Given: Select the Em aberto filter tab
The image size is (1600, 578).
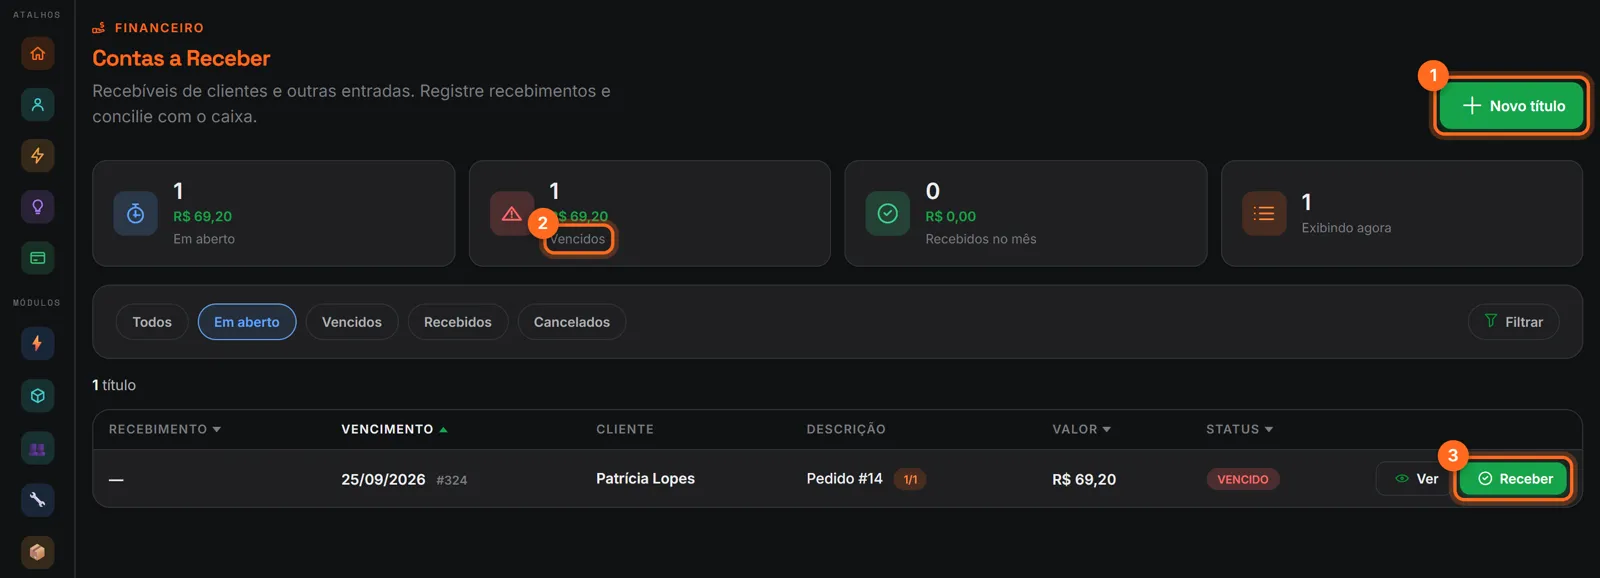Looking at the screenshot, I should 247,322.
